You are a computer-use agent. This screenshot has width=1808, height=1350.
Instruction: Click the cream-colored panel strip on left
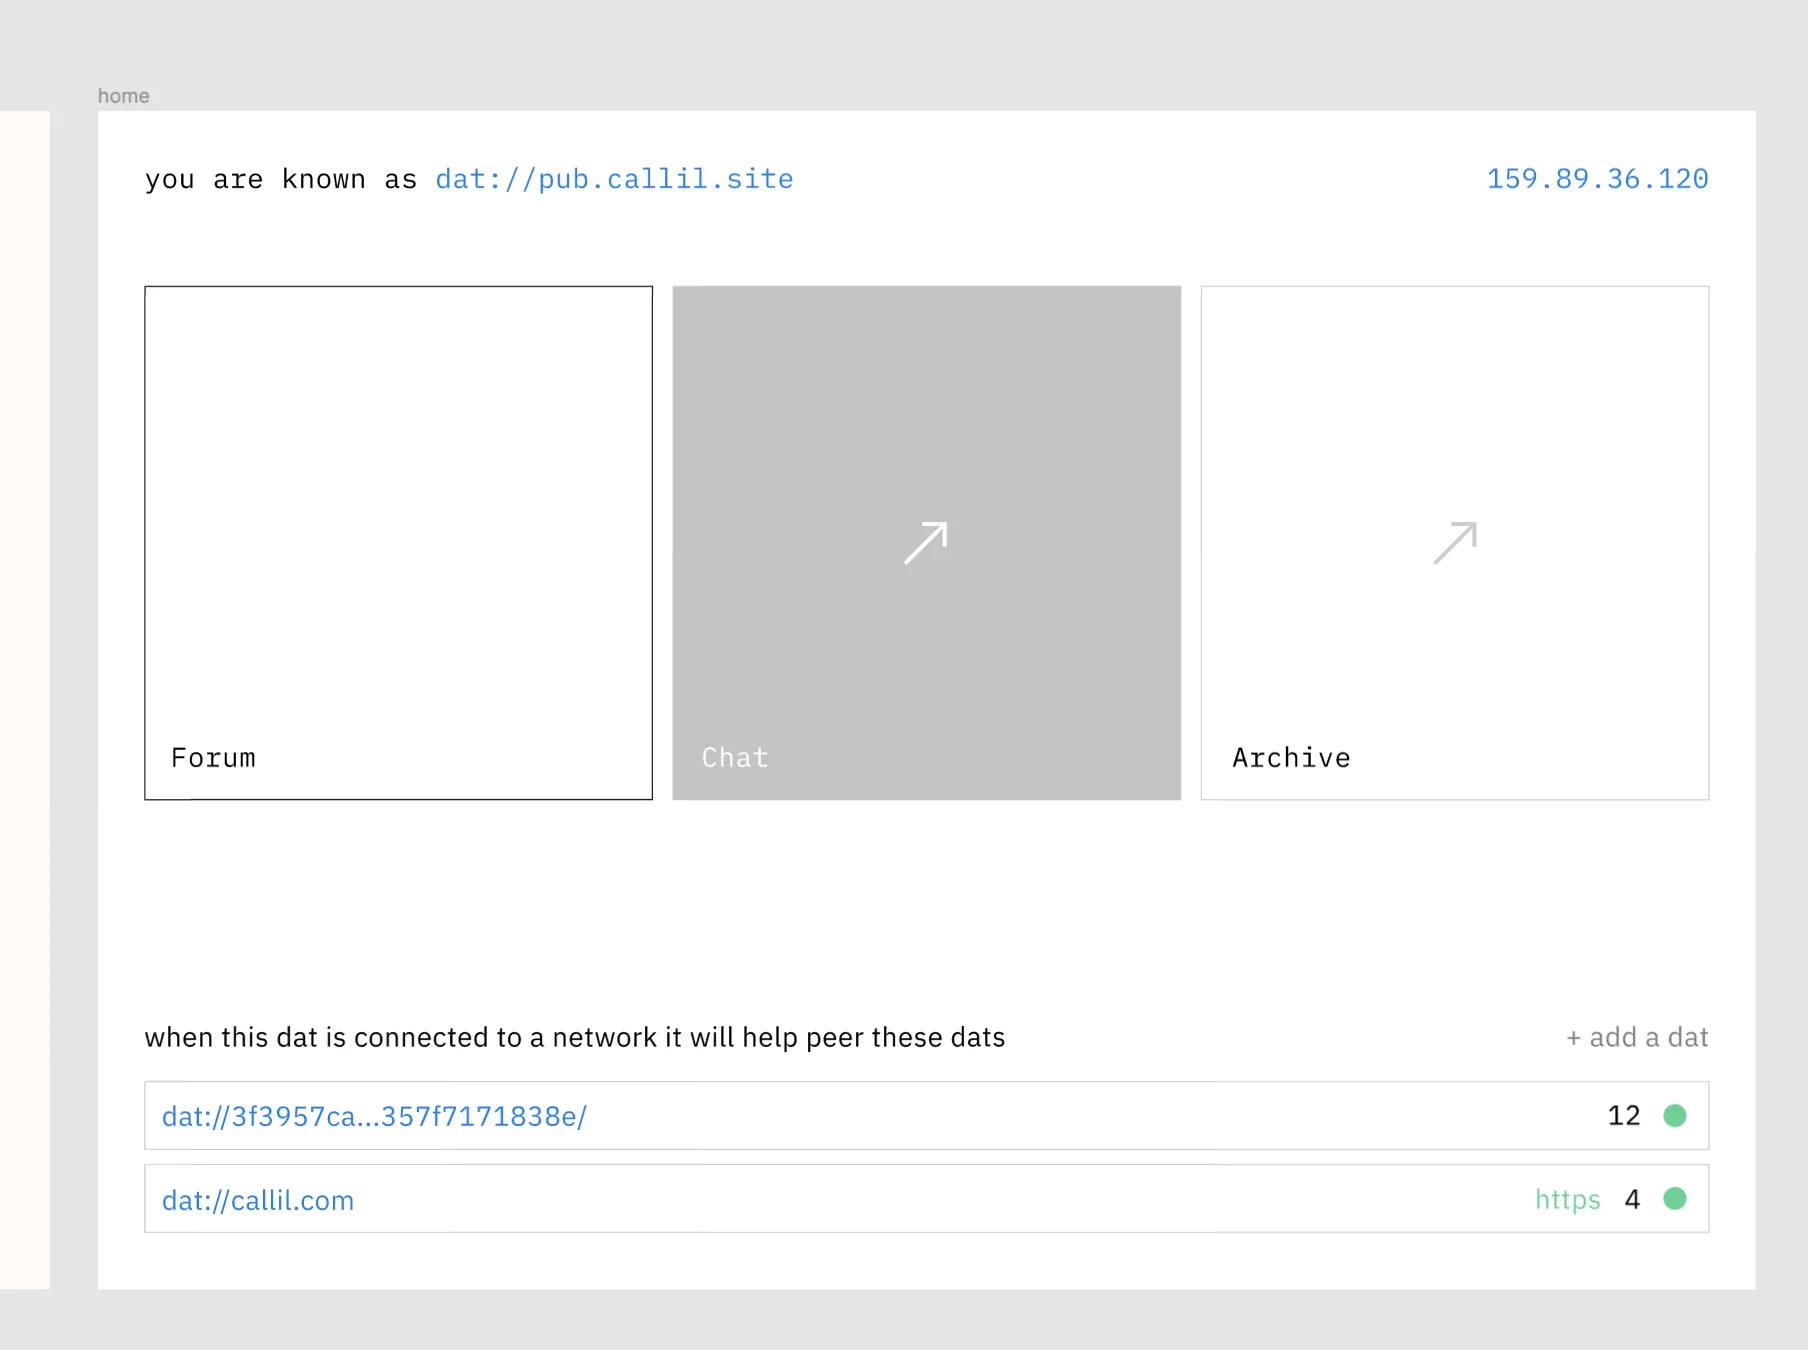click(x=24, y=700)
